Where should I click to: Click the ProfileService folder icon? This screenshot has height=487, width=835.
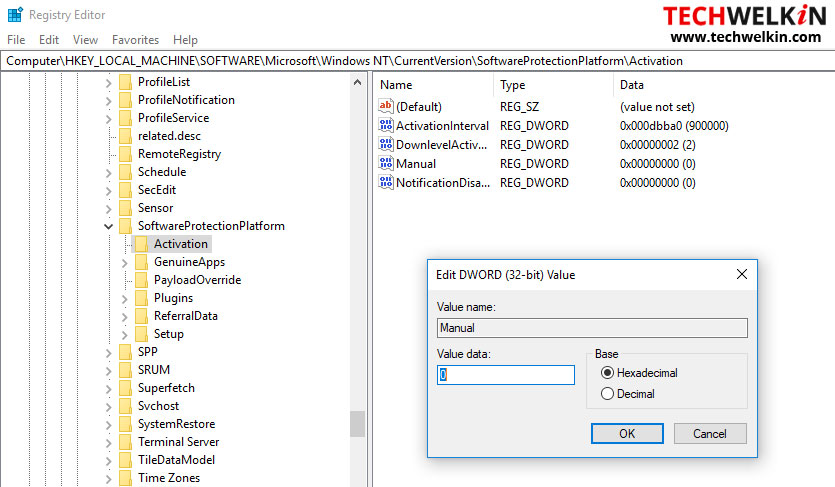[125, 118]
